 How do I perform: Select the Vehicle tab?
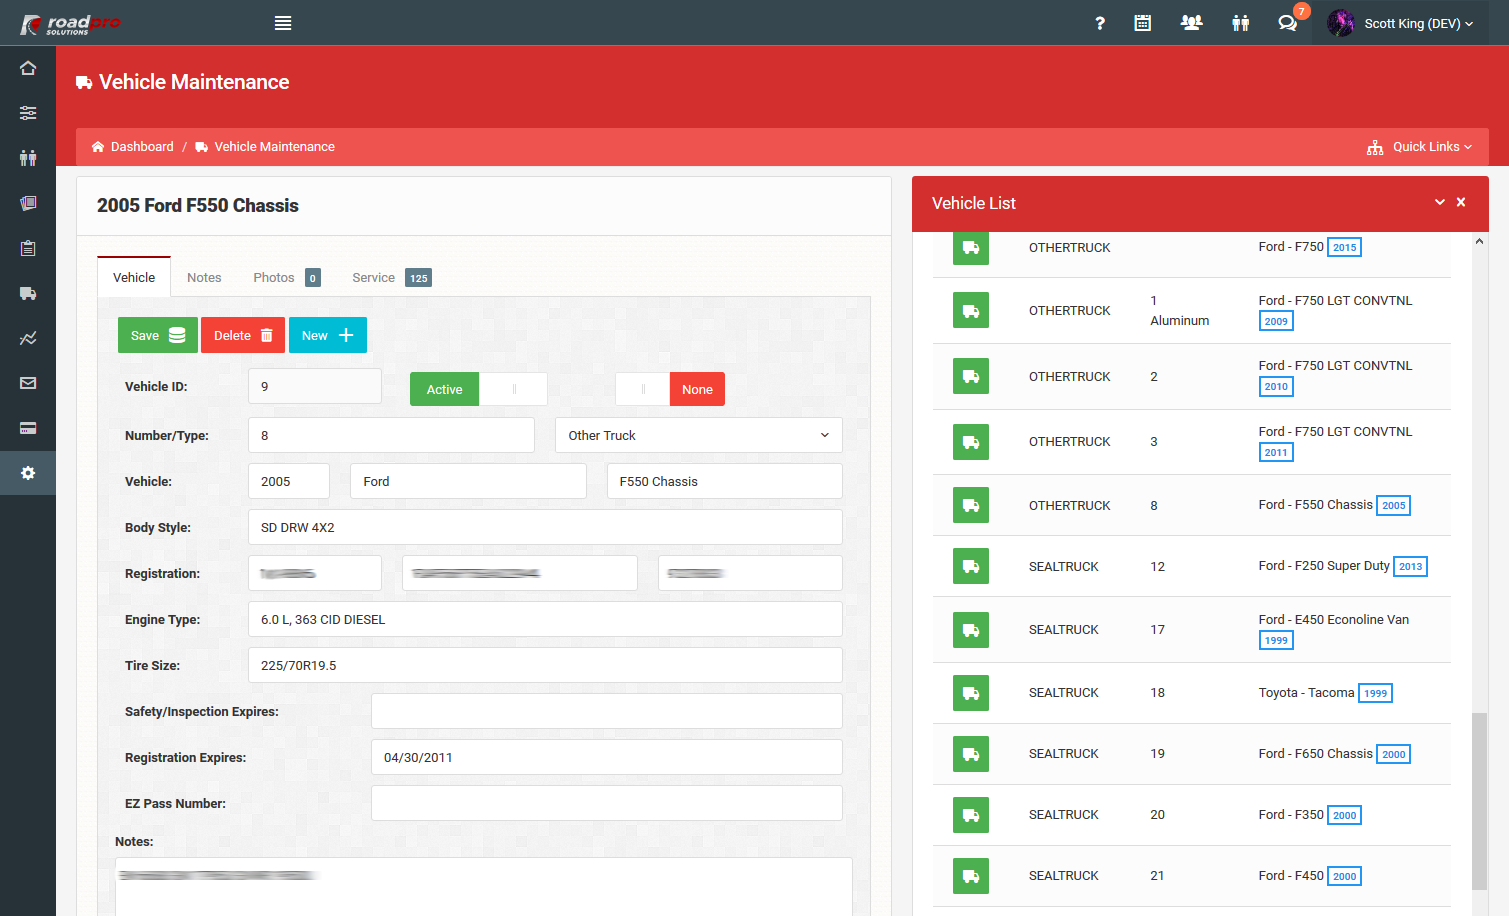point(134,277)
